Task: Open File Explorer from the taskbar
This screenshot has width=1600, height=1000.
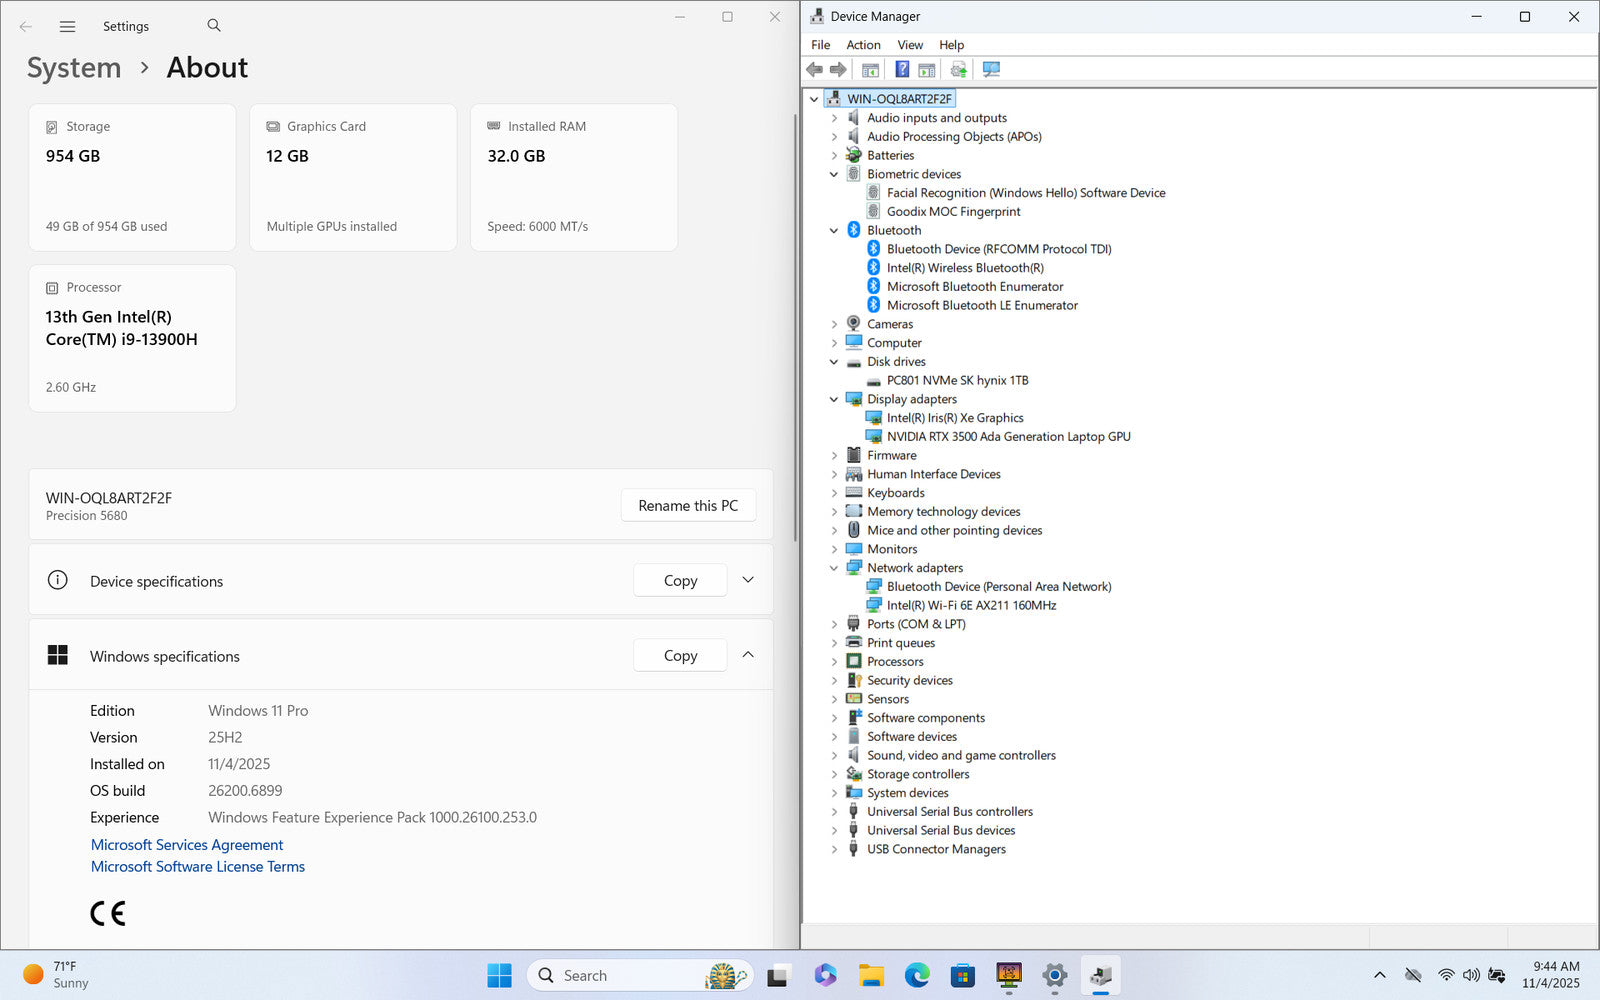Action: click(871, 975)
